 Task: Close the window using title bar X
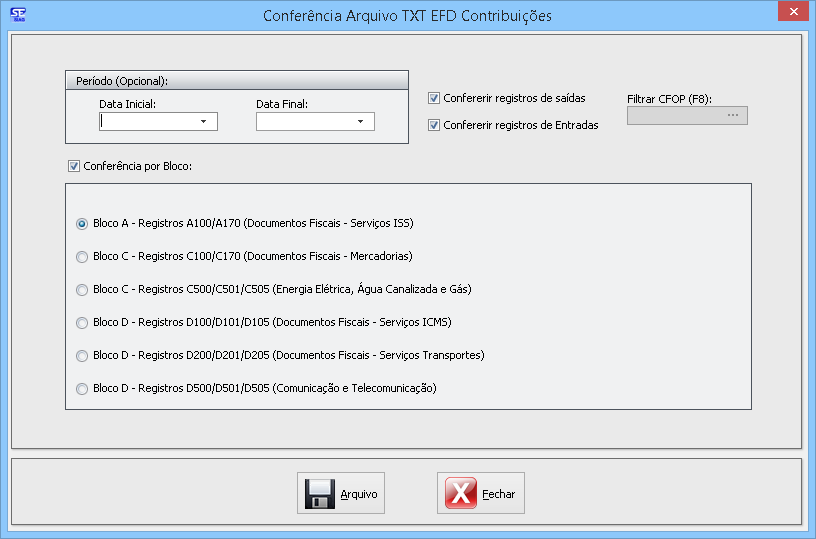[791, 12]
